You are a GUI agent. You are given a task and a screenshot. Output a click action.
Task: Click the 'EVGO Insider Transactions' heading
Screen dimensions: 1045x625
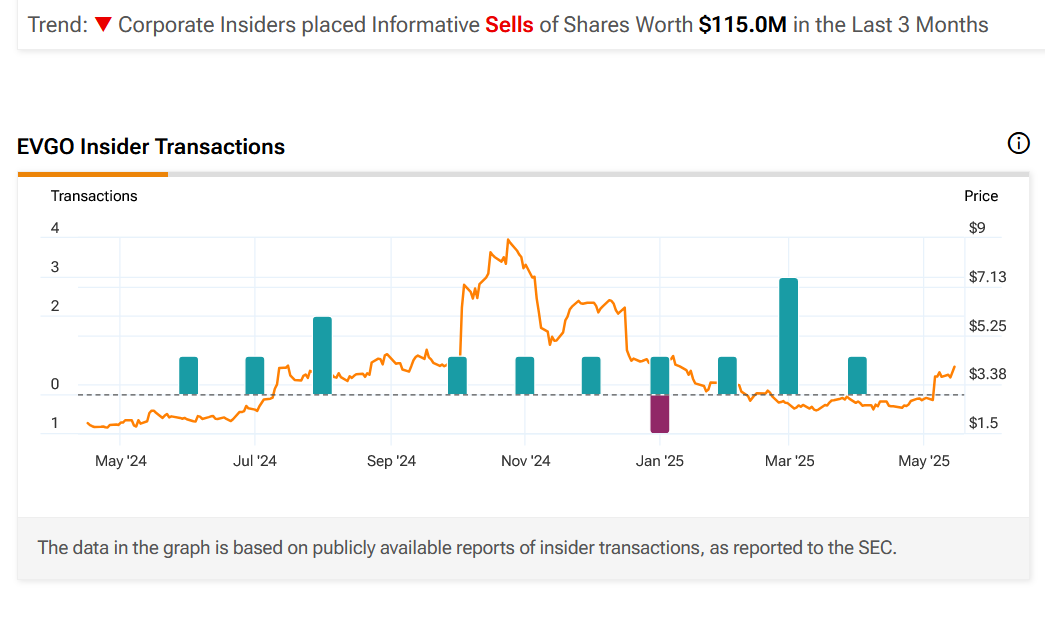[151, 147]
